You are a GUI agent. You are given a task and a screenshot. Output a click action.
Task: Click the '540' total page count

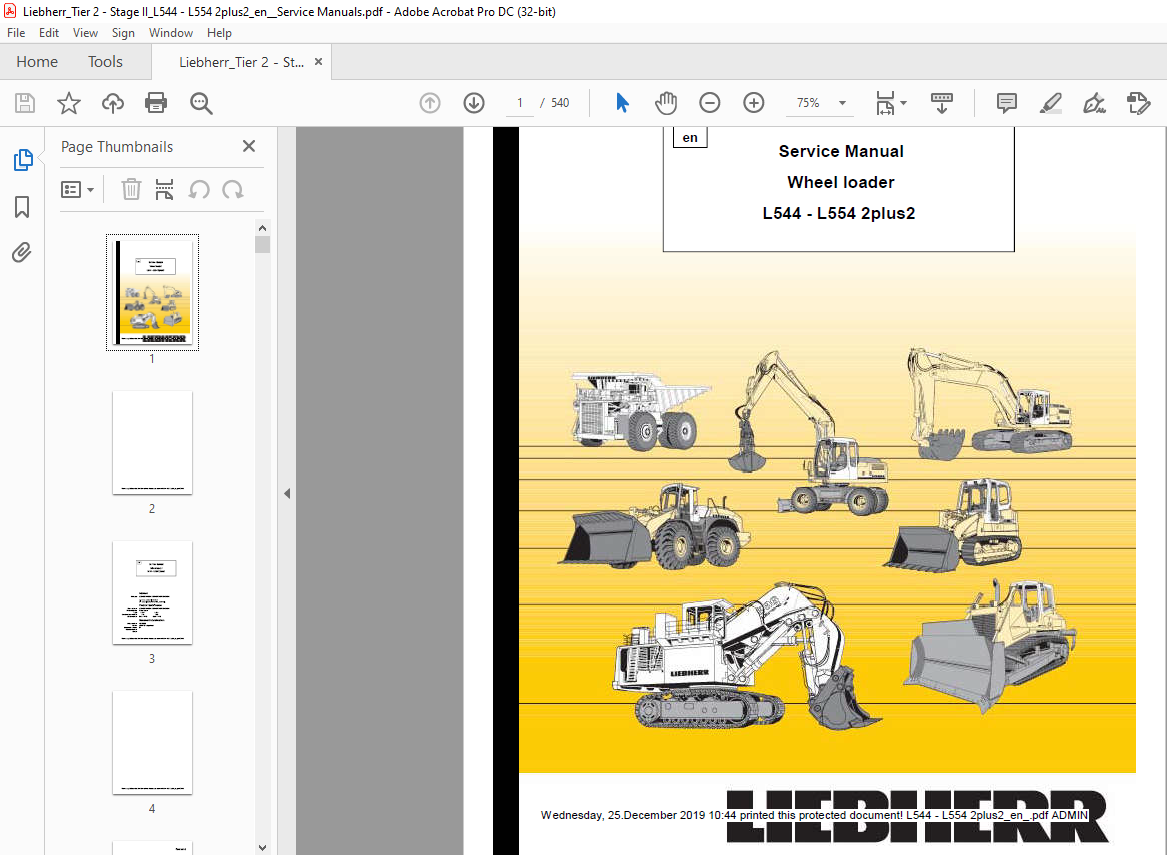click(560, 103)
